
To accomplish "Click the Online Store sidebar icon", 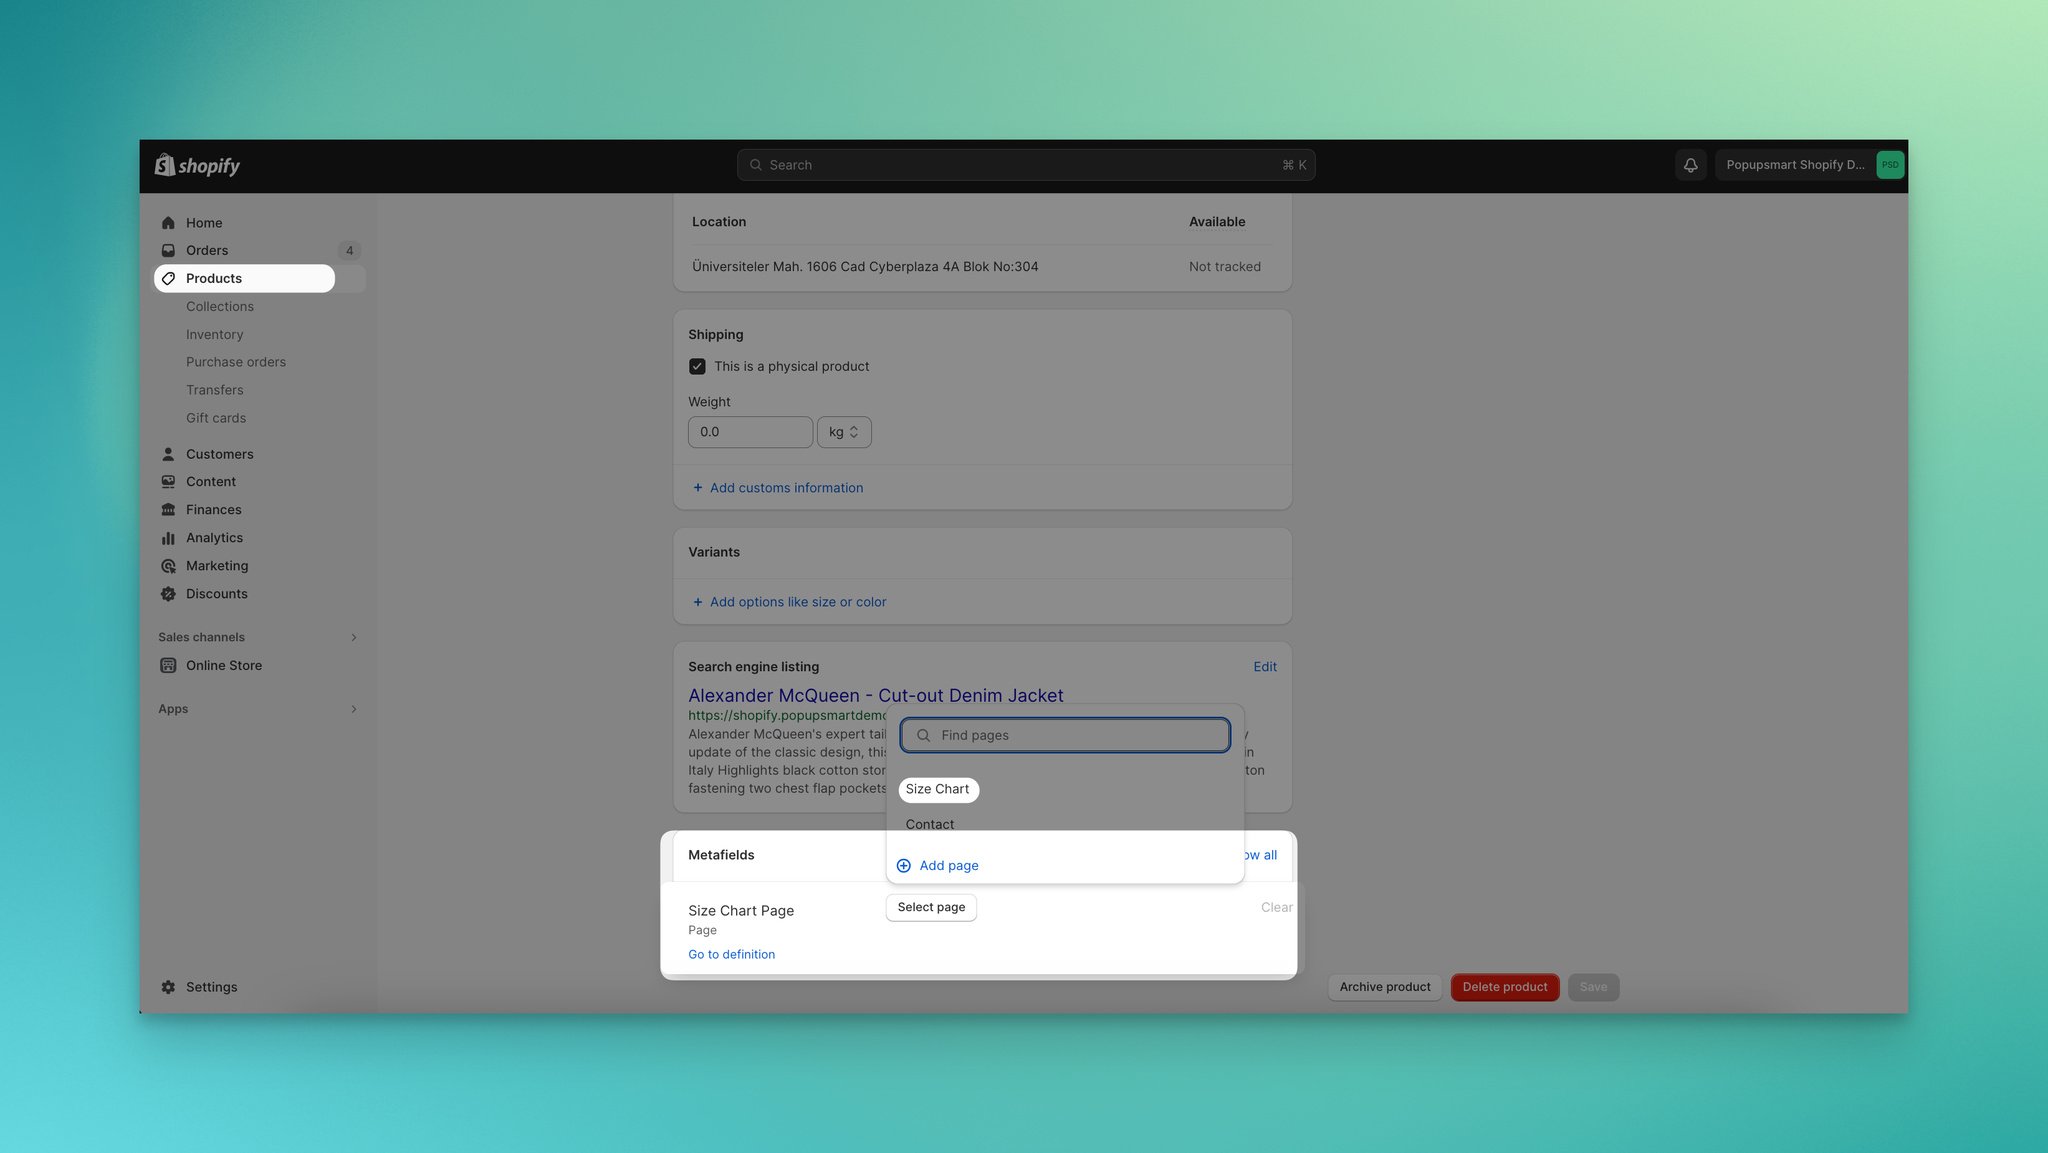I will [x=167, y=665].
